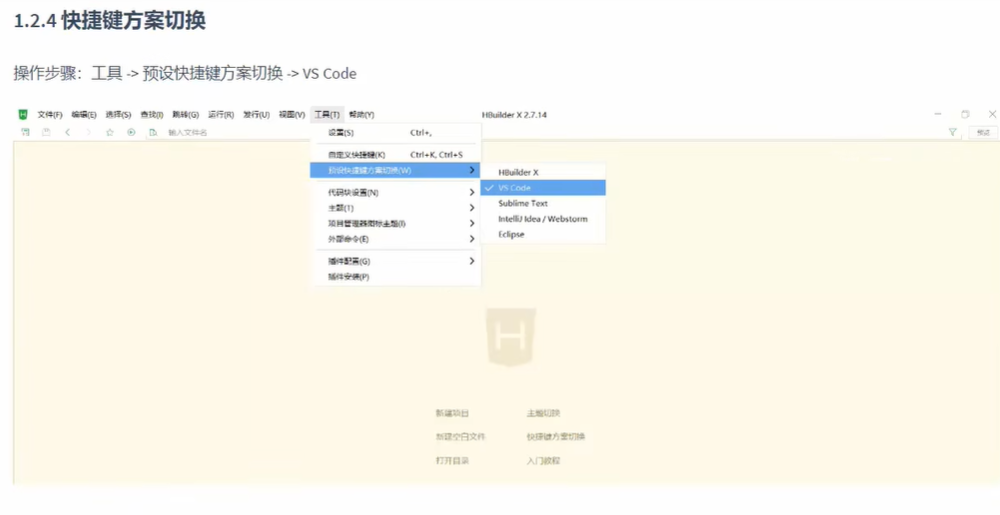Expand the 预设快捷键方案切换(W) submenu arrow
The image size is (1000, 515).
click(x=471, y=170)
